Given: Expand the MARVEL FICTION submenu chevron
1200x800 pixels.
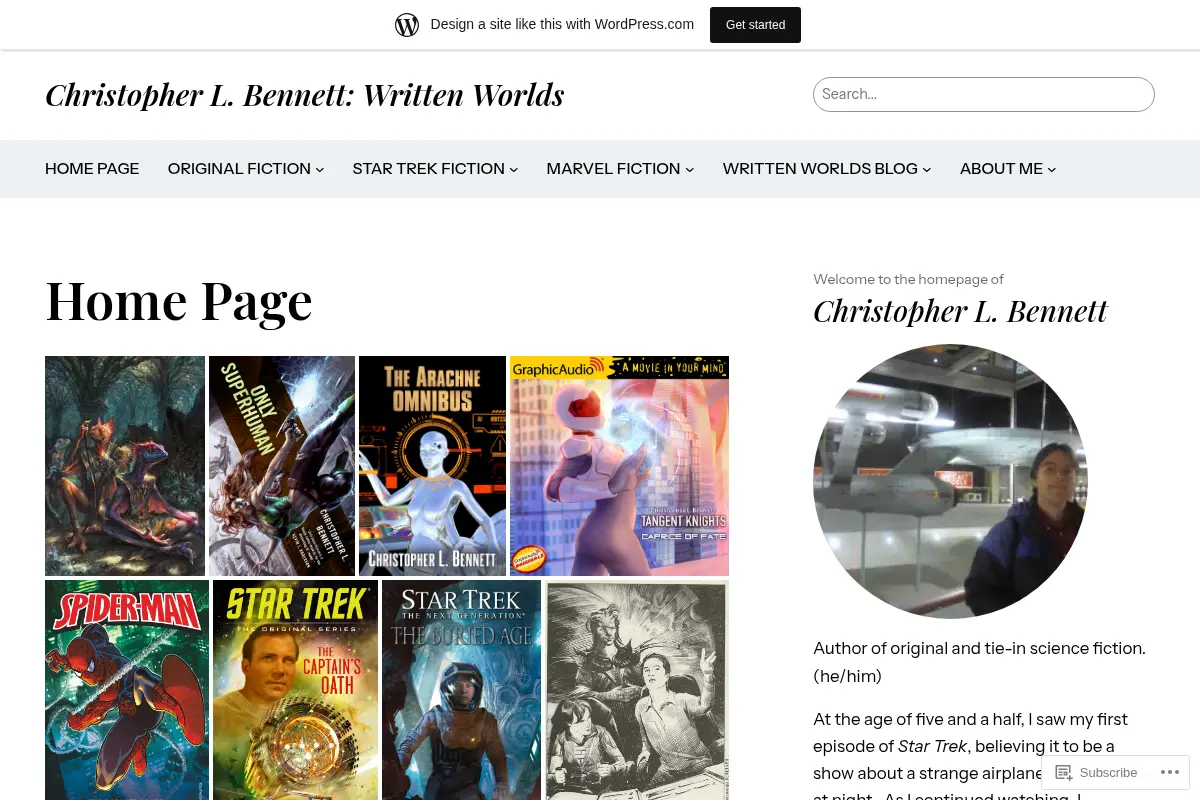Looking at the screenshot, I should click(x=690, y=170).
